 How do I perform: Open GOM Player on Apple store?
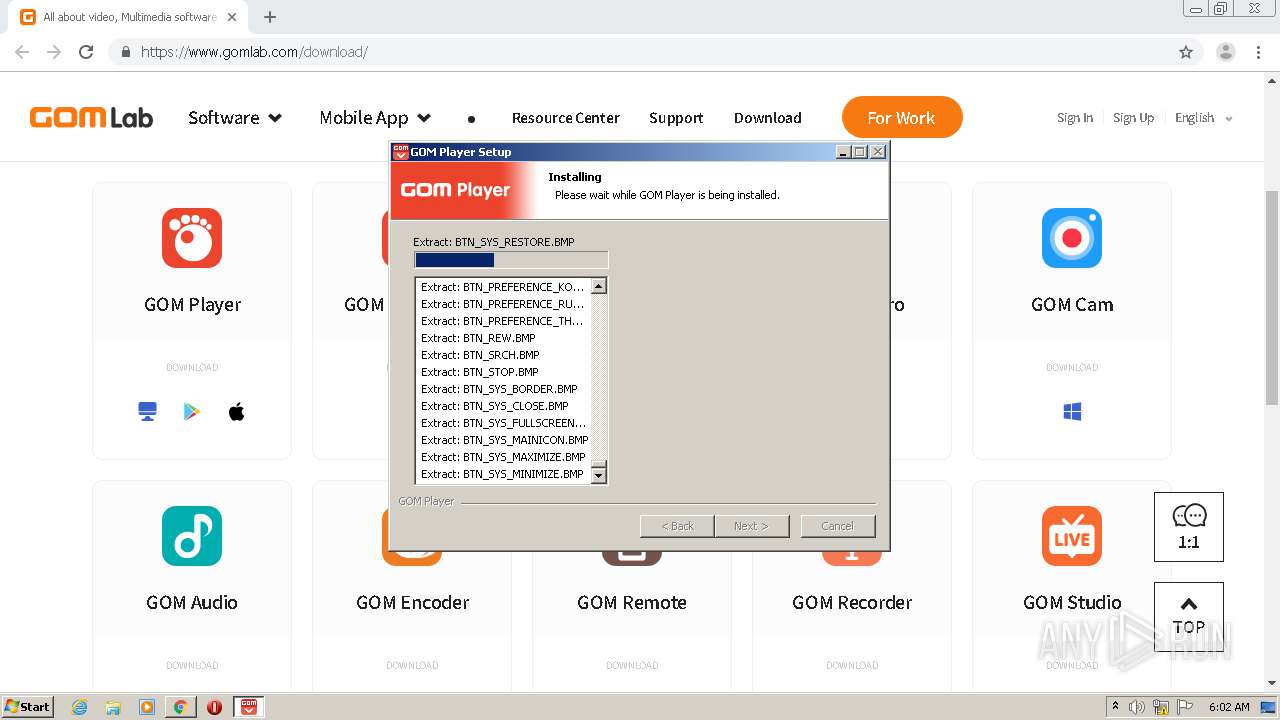[237, 412]
